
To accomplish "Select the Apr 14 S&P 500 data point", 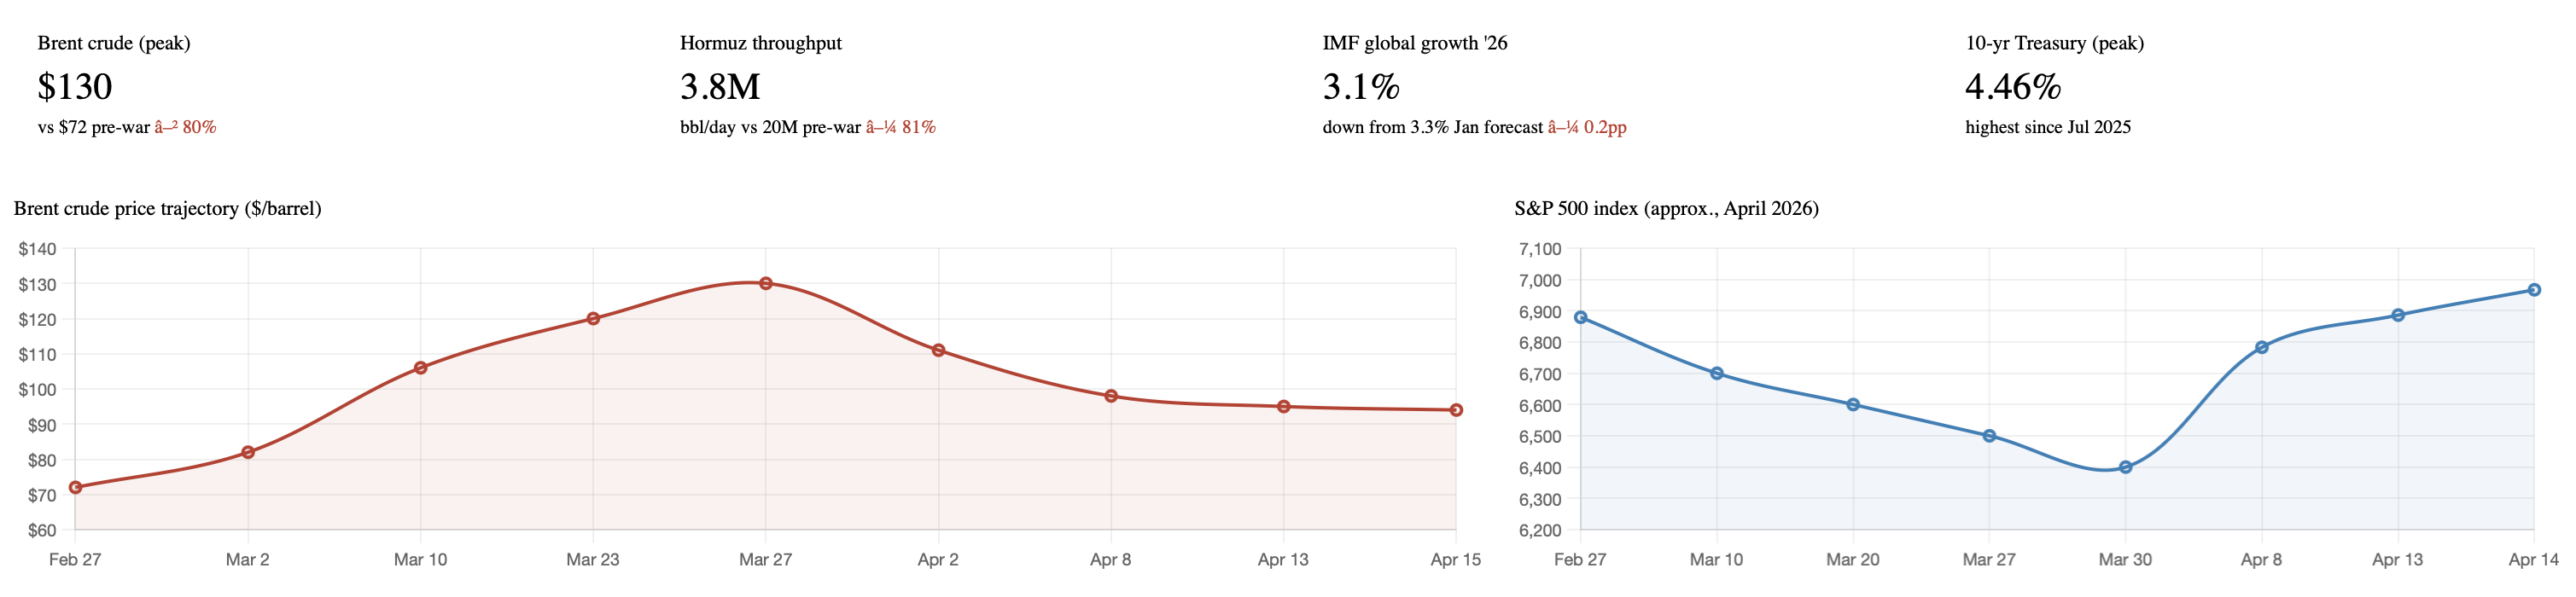I will coord(2534,290).
